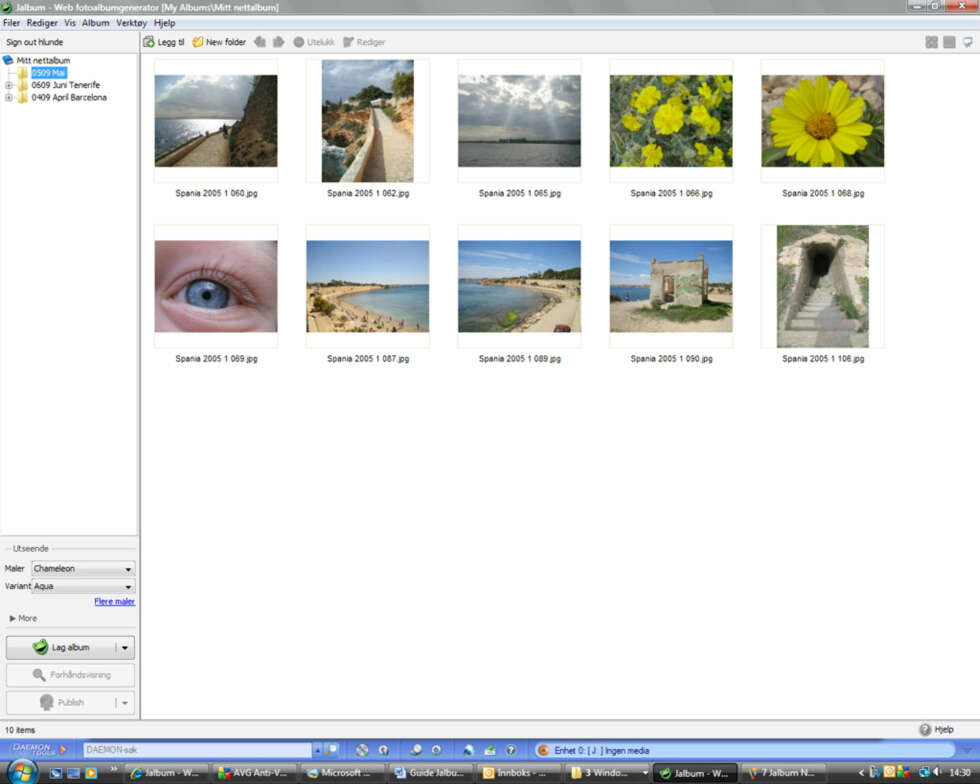Switch to the AVG Anti-V... taskbar window
This screenshot has height=784, width=980.
[x=252, y=773]
